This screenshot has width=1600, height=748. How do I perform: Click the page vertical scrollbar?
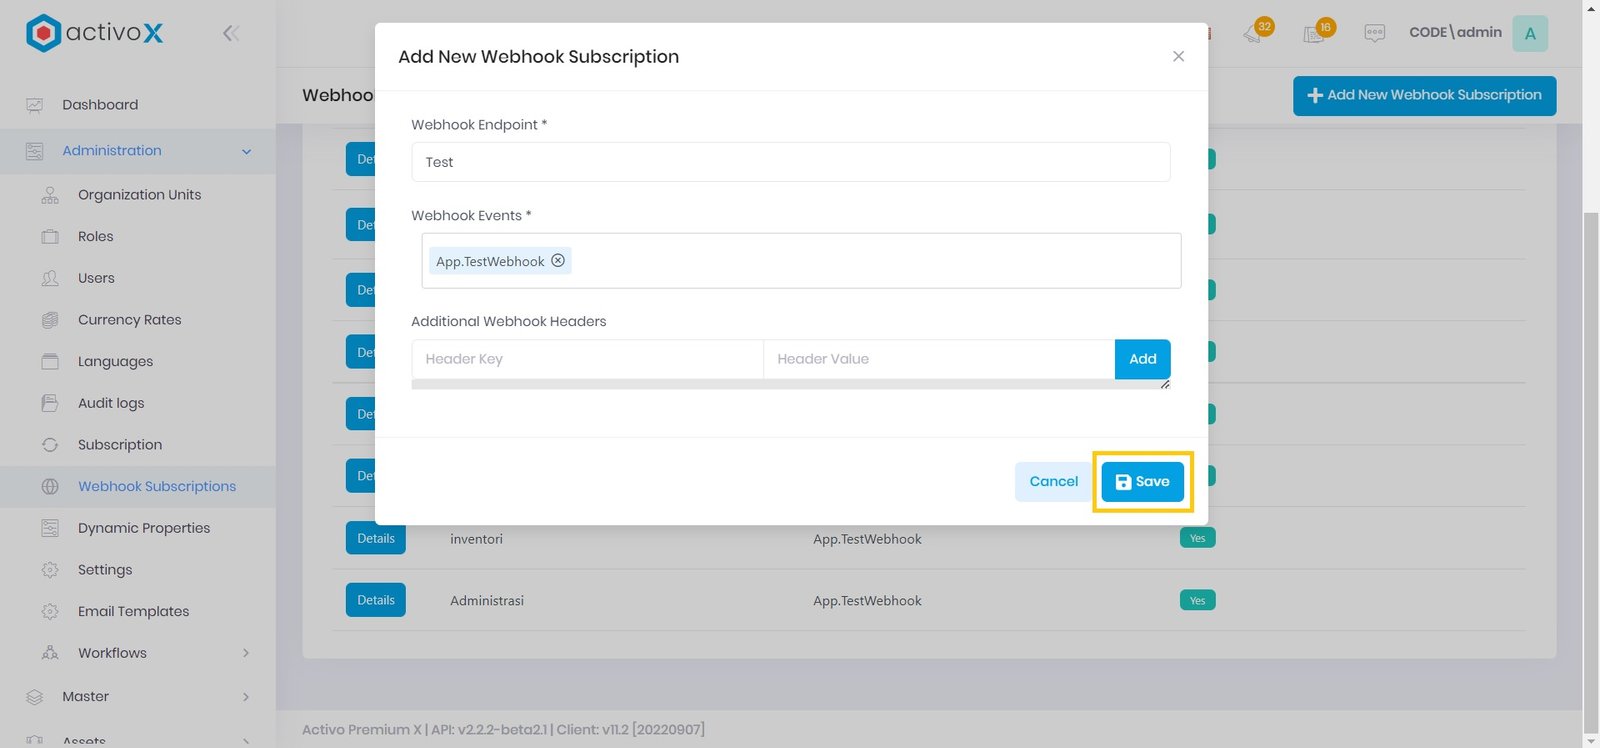coord(1591,473)
